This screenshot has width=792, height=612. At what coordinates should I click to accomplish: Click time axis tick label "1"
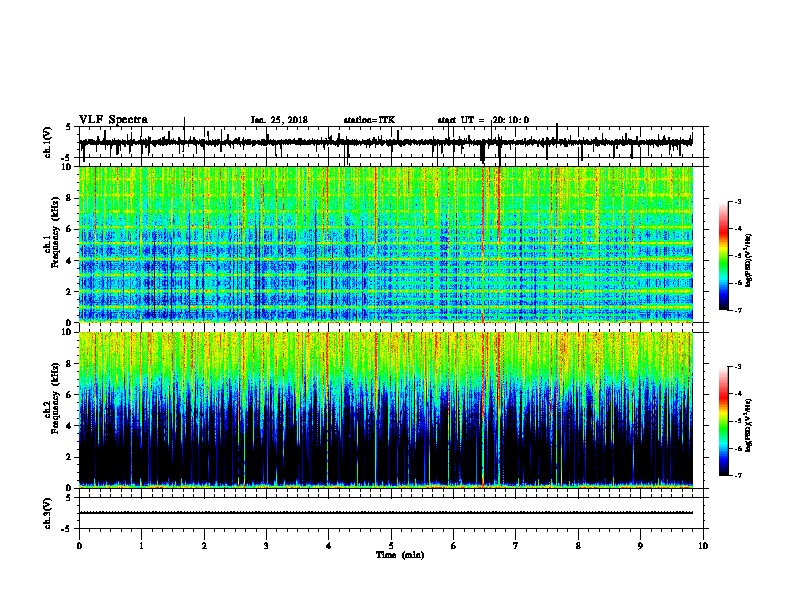(141, 546)
